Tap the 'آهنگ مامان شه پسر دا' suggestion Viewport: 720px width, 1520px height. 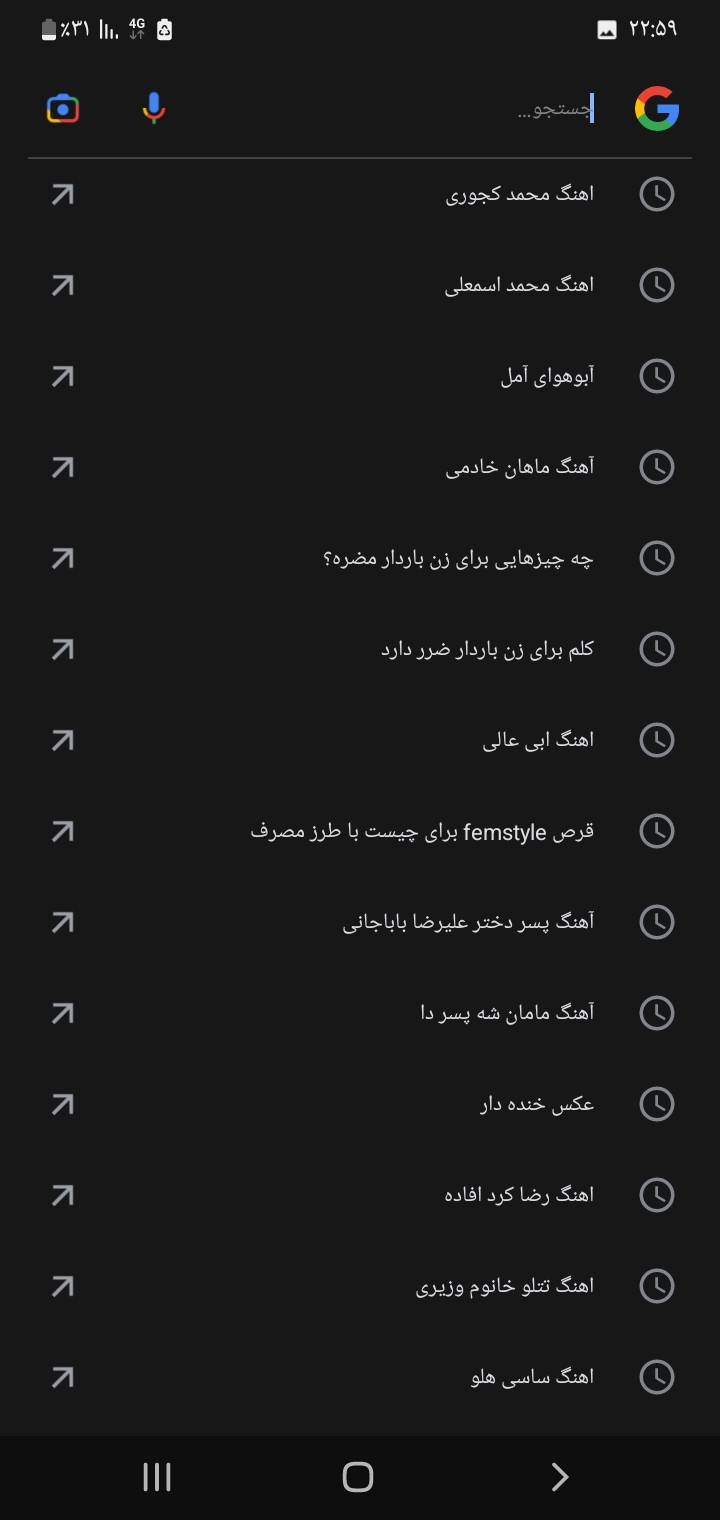507,1013
